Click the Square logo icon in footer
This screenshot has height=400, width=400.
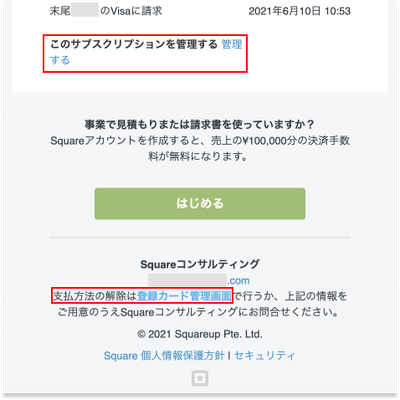(x=200, y=378)
